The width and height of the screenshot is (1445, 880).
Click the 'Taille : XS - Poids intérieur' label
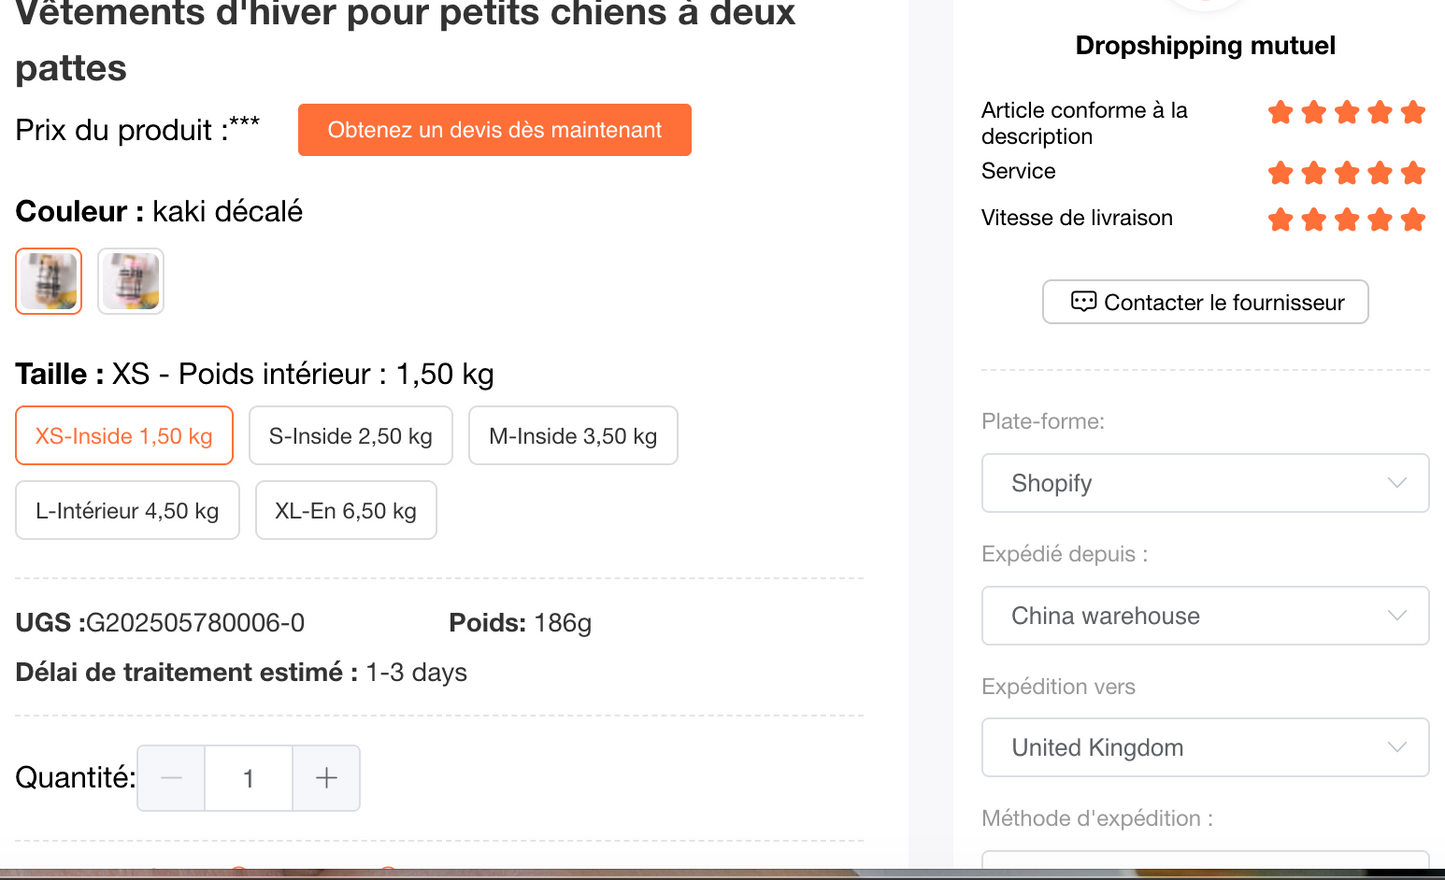[254, 374]
